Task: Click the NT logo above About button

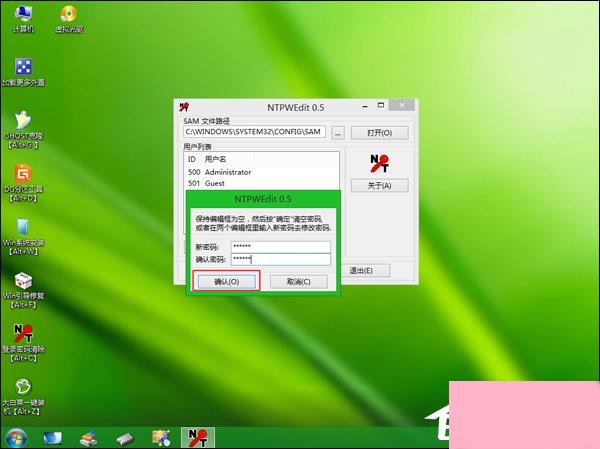Action: tap(379, 163)
